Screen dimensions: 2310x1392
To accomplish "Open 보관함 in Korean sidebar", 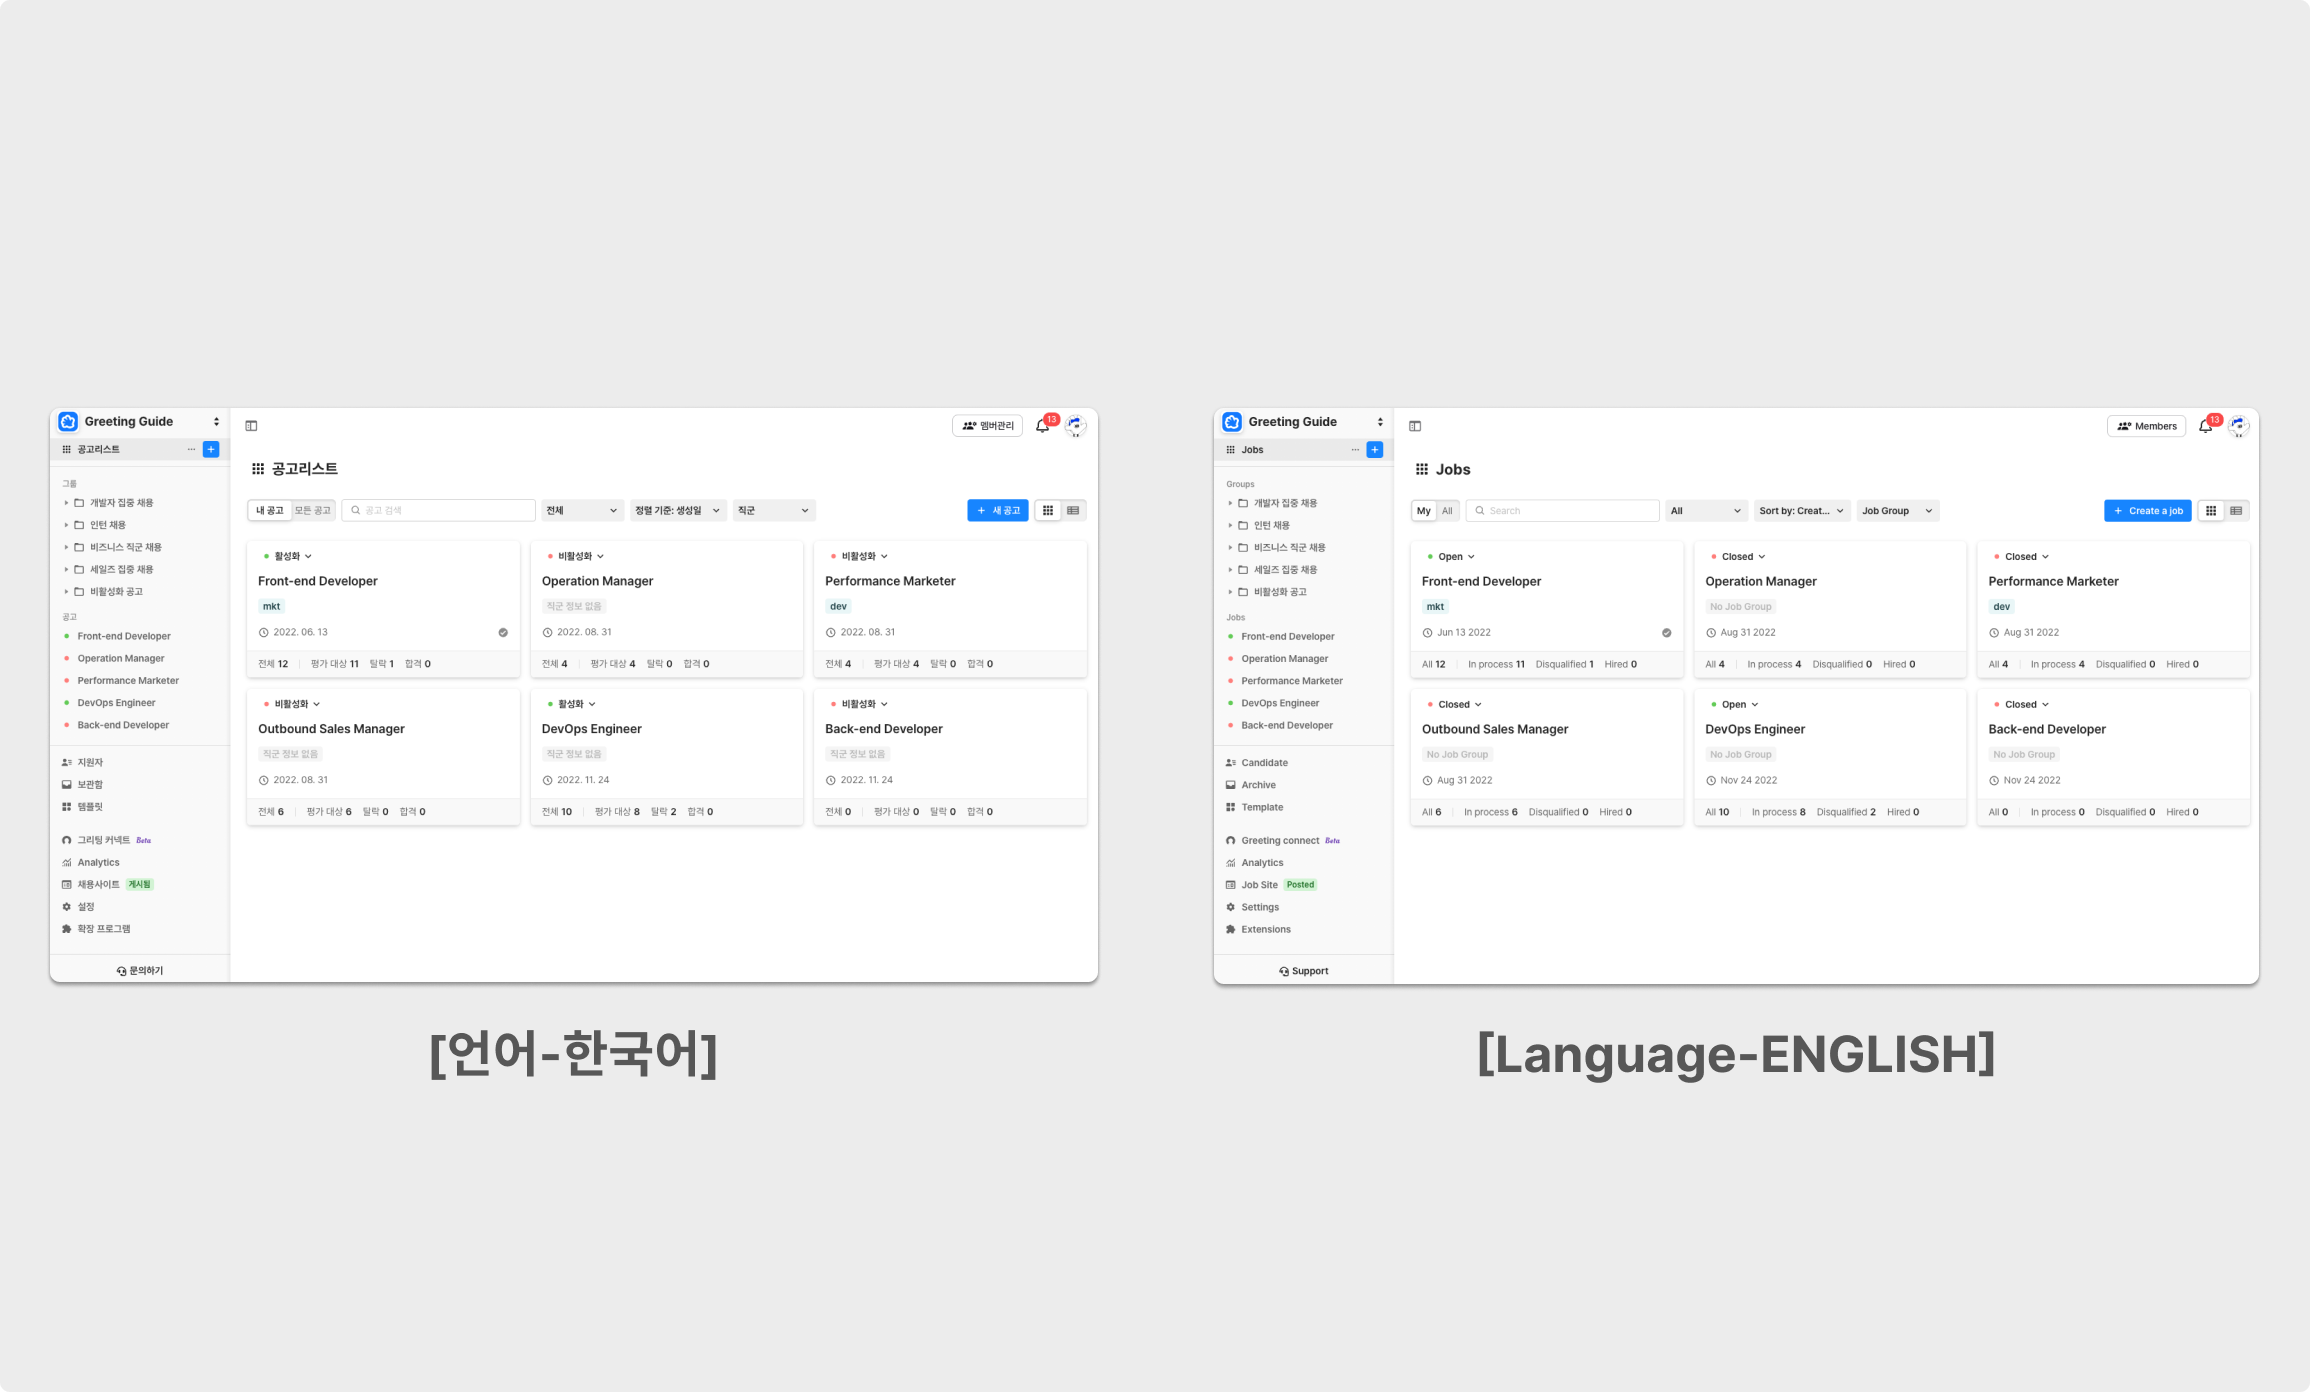I will click(89, 785).
